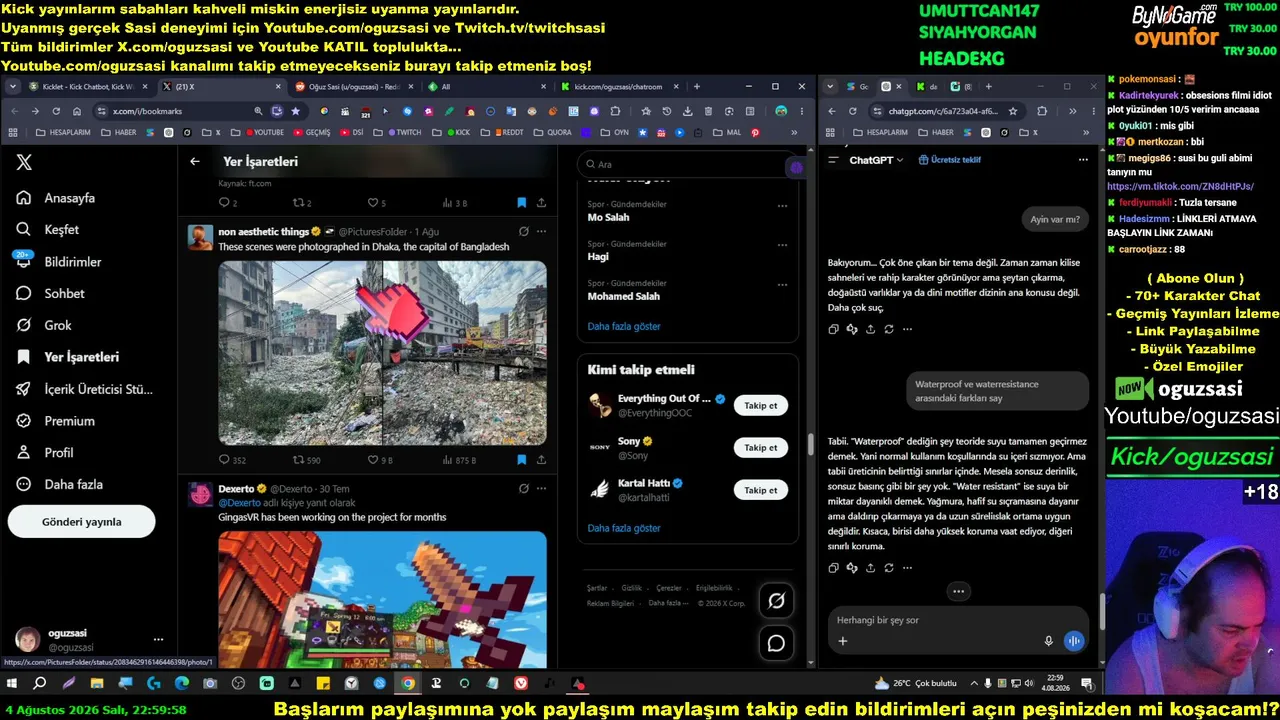Click the Ücretsiz teklif link in ChatGPT
1280x720 pixels.
click(x=950, y=160)
